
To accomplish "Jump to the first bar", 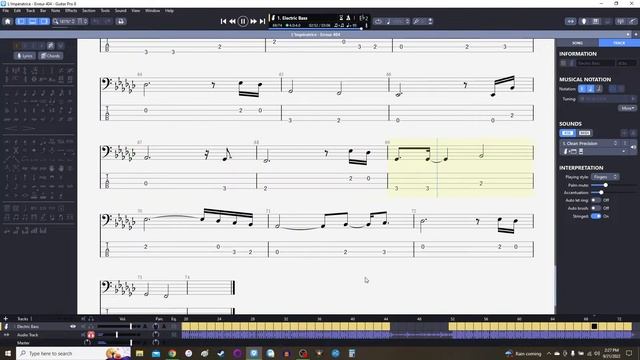I will tap(223, 21).
